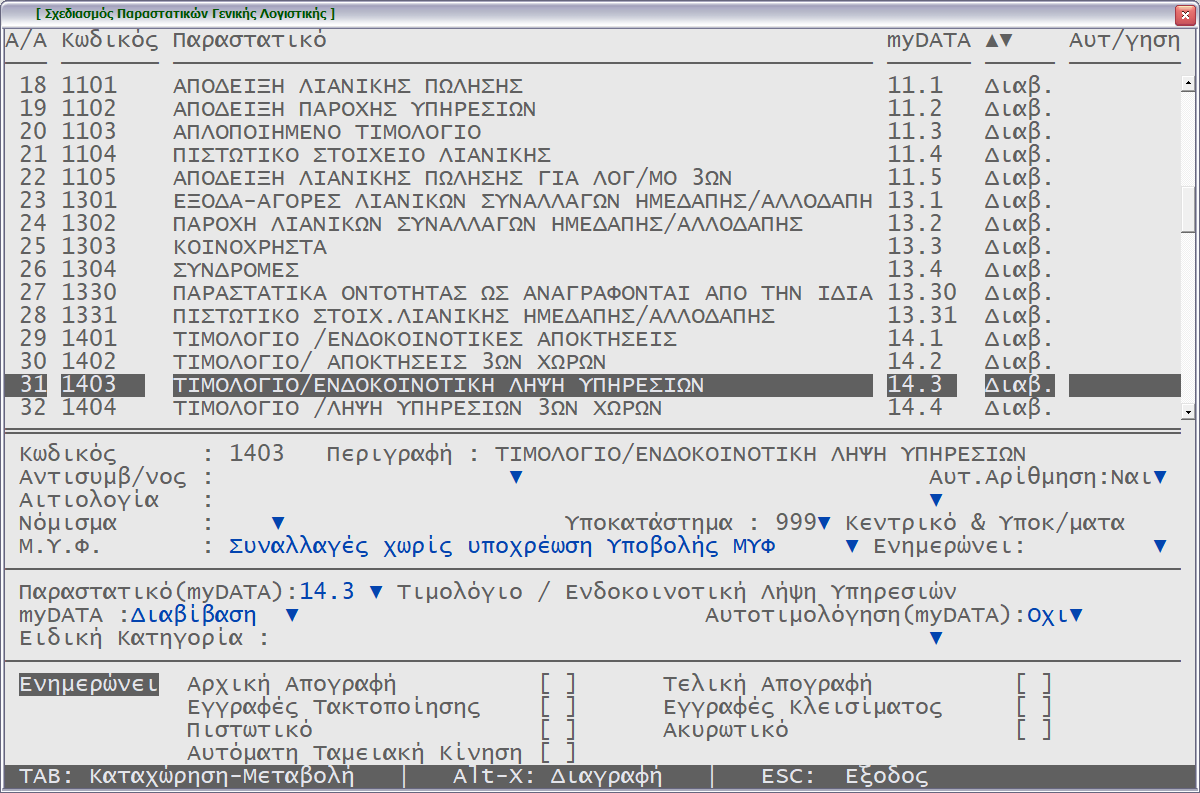Enable the Πιστωτικό checkbox
This screenshot has width=1200, height=793.
point(558,730)
